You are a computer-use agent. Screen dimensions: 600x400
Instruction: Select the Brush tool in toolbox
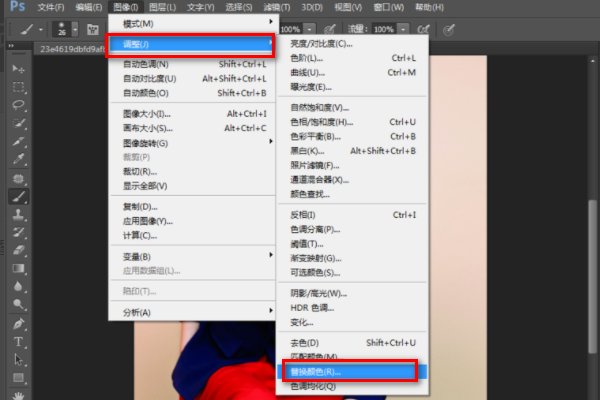18,197
